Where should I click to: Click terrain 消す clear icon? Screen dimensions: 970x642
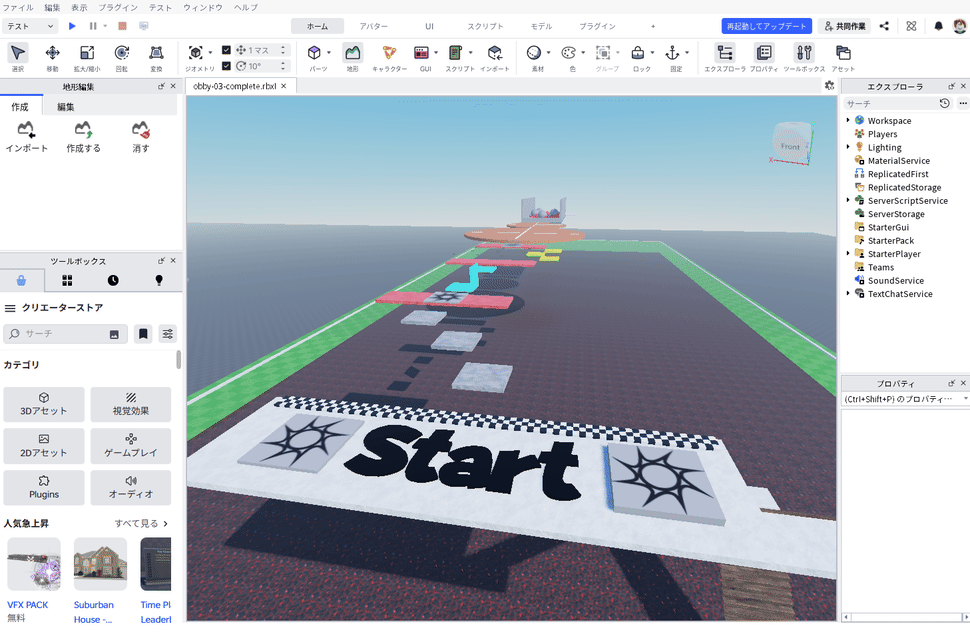(141, 130)
